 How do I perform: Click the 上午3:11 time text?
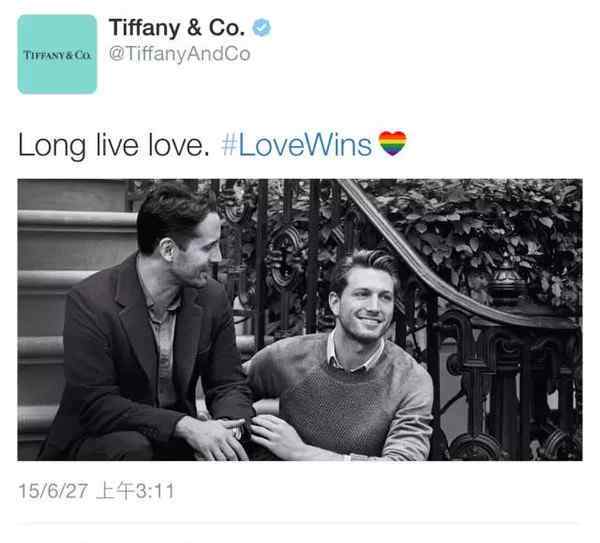(x=136, y=491)
